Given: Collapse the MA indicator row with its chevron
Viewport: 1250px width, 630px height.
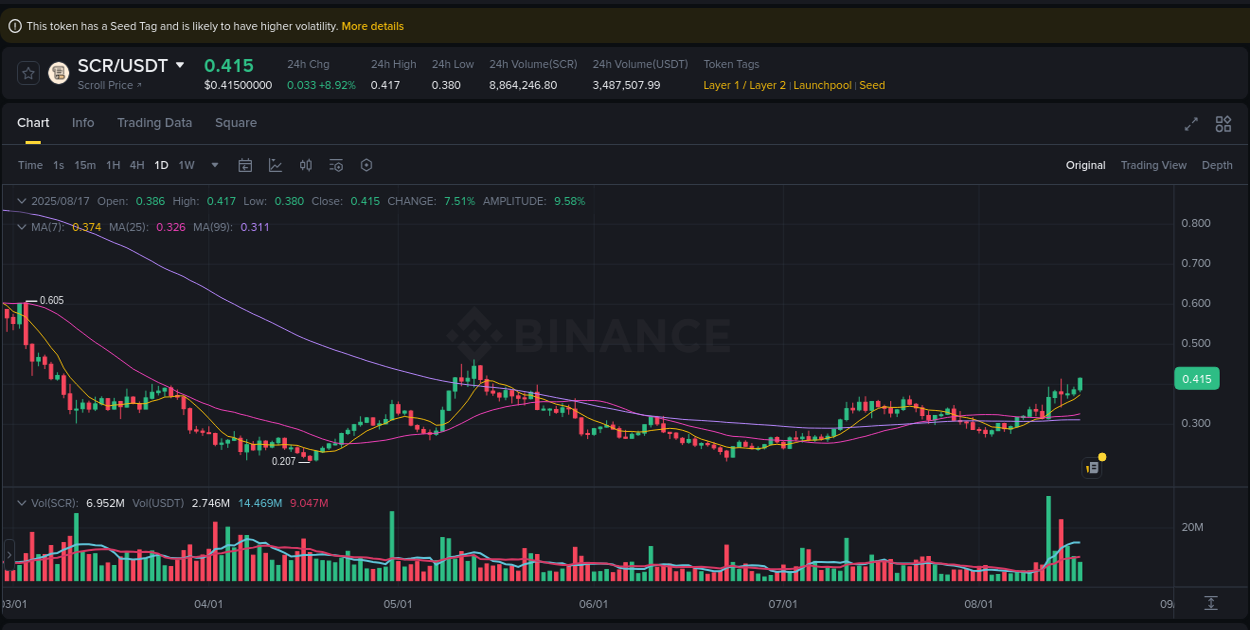Looking at the screenshot, I should click(x=20, y=227).
